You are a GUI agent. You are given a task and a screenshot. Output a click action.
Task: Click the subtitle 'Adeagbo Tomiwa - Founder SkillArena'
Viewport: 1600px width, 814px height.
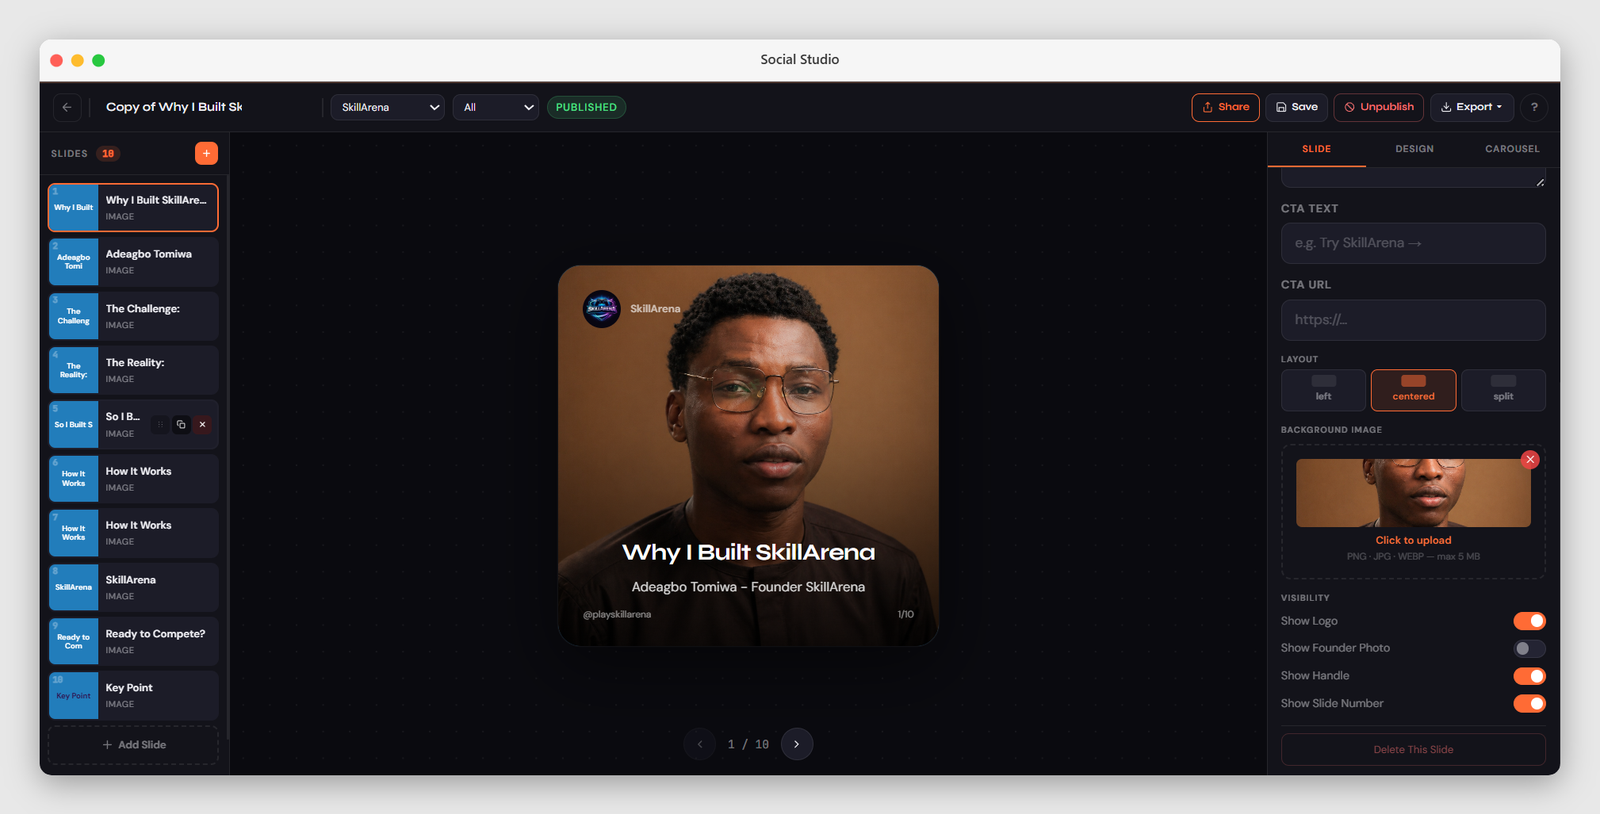tap(748, 587)
